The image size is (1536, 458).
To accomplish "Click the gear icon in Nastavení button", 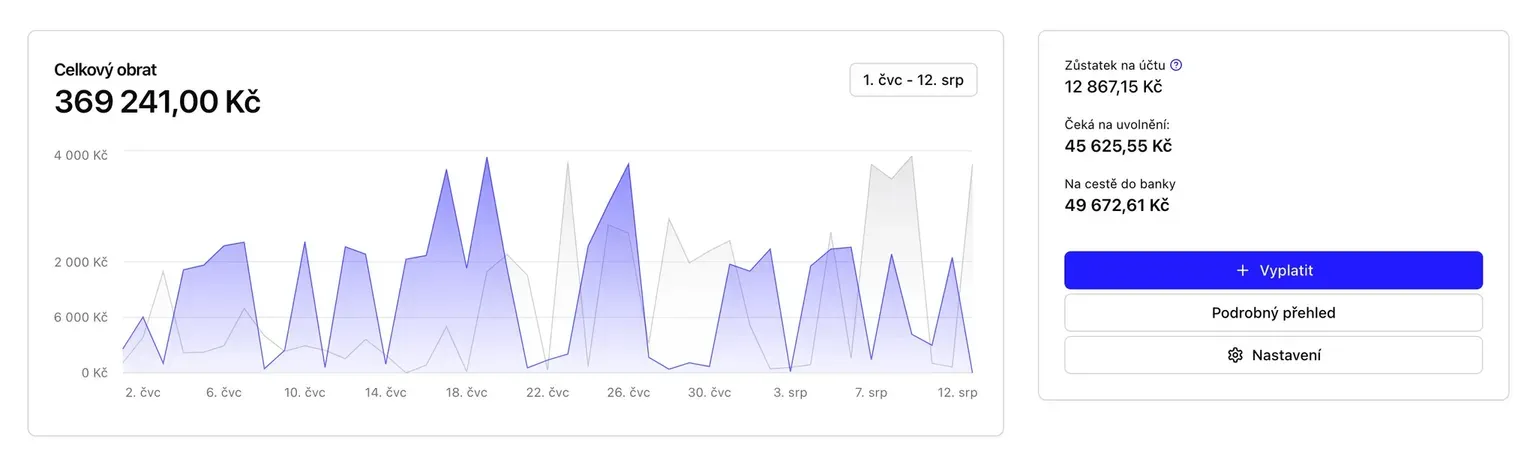I will tap(1235, 355).
